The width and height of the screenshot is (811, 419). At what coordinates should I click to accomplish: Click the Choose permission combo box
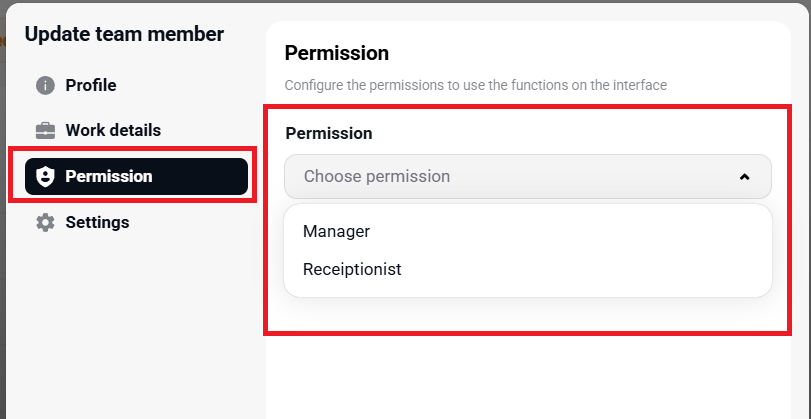pos(527,177)
